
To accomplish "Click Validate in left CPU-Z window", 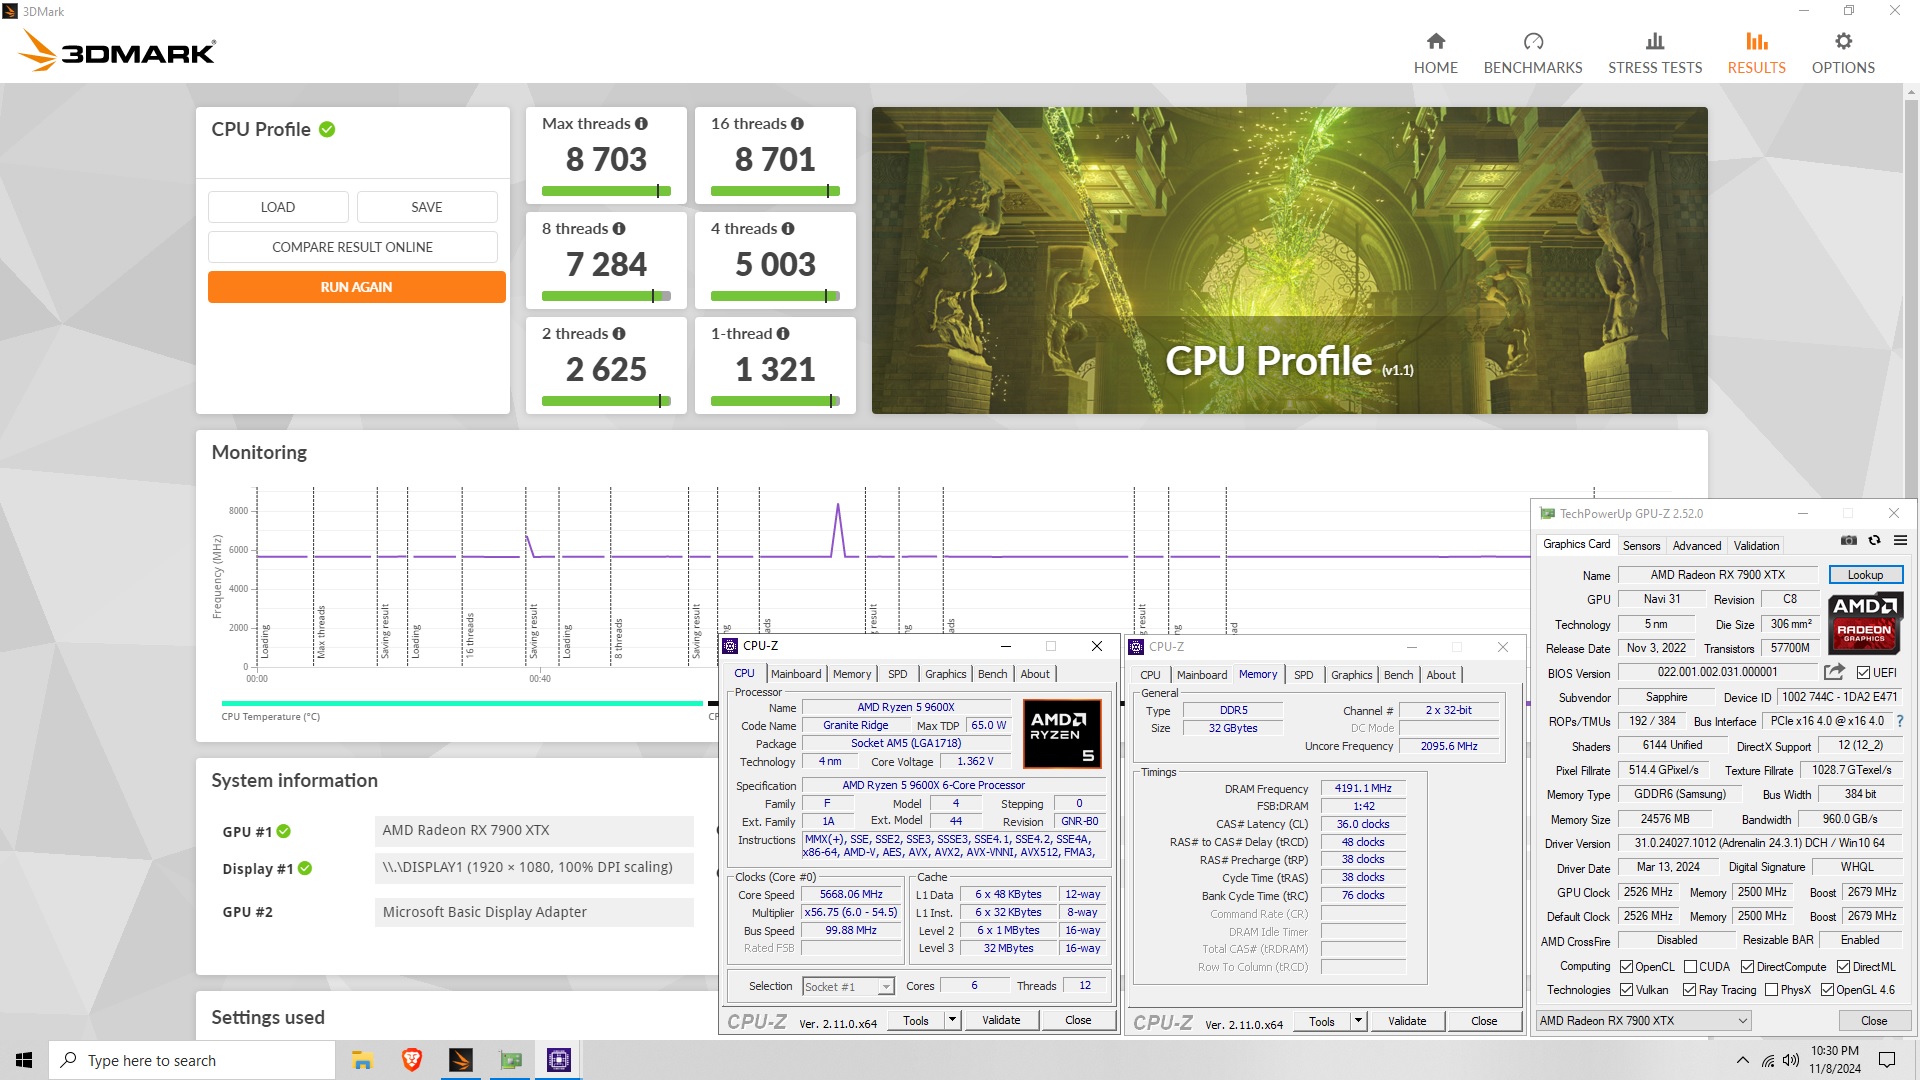I will click(x=1001, y=1020).
